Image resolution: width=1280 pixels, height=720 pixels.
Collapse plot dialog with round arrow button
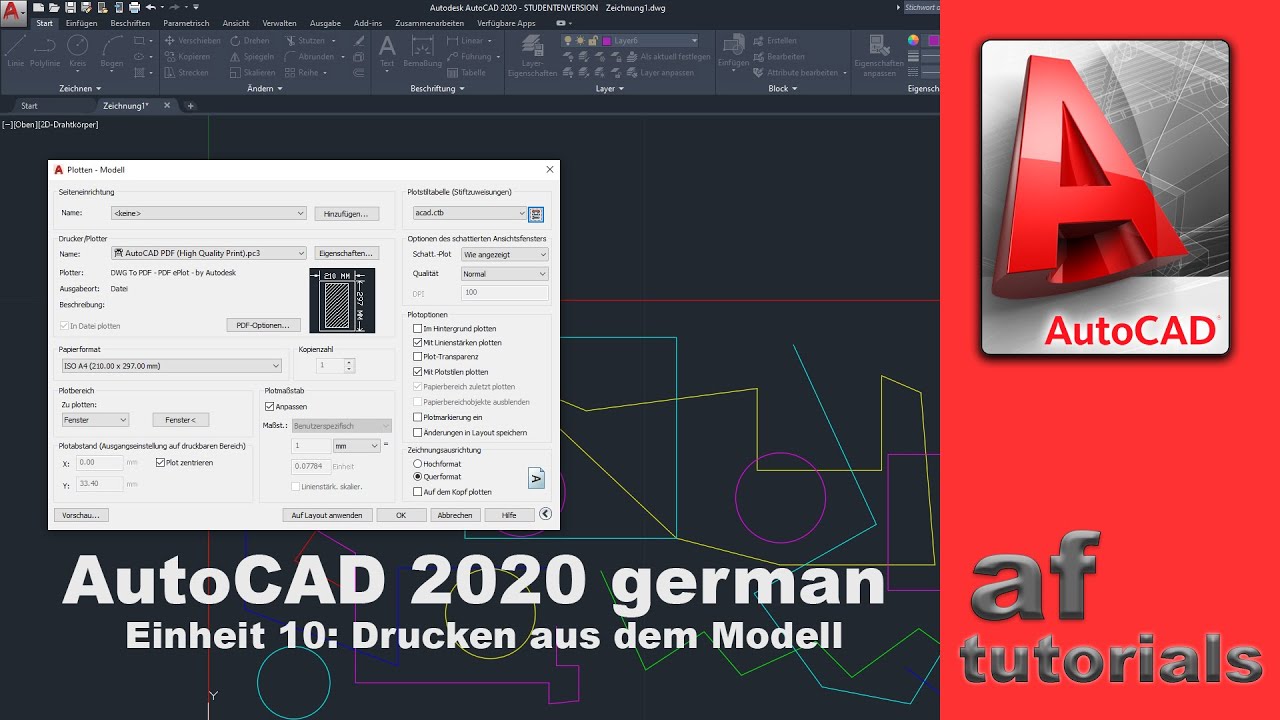545,514
